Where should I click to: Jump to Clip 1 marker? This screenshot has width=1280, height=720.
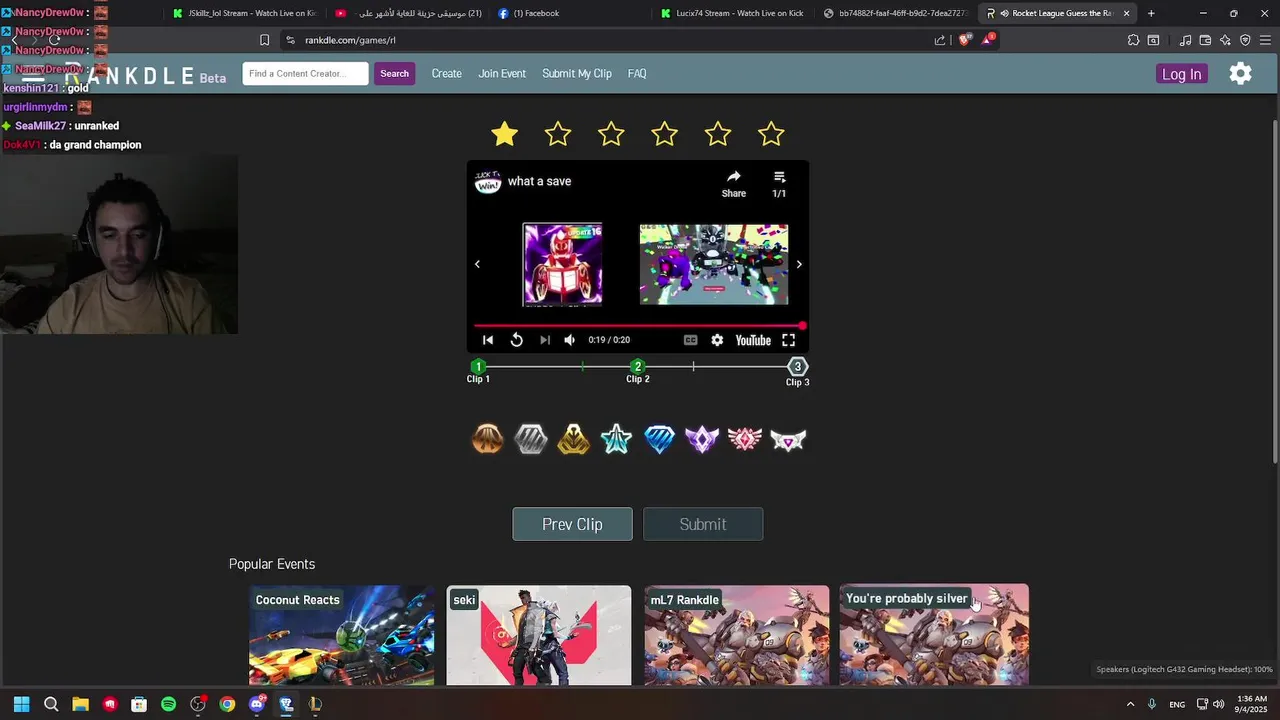point(478,367)
